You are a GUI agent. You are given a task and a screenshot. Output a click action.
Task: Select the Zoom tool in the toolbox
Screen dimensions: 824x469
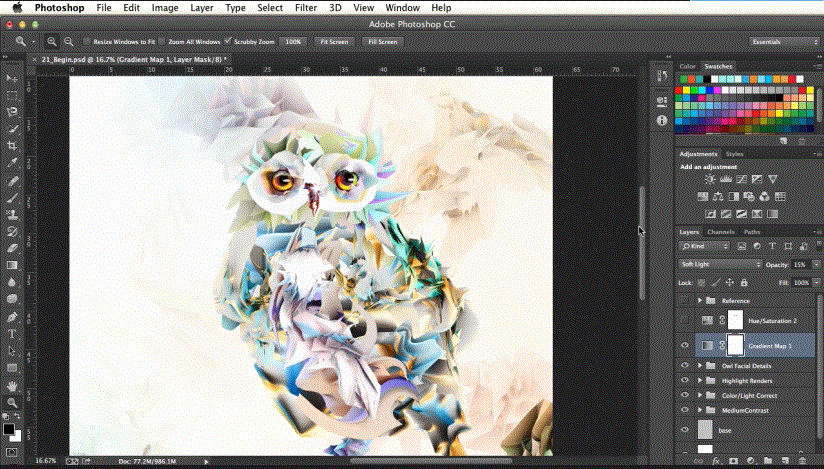[12, 403]
